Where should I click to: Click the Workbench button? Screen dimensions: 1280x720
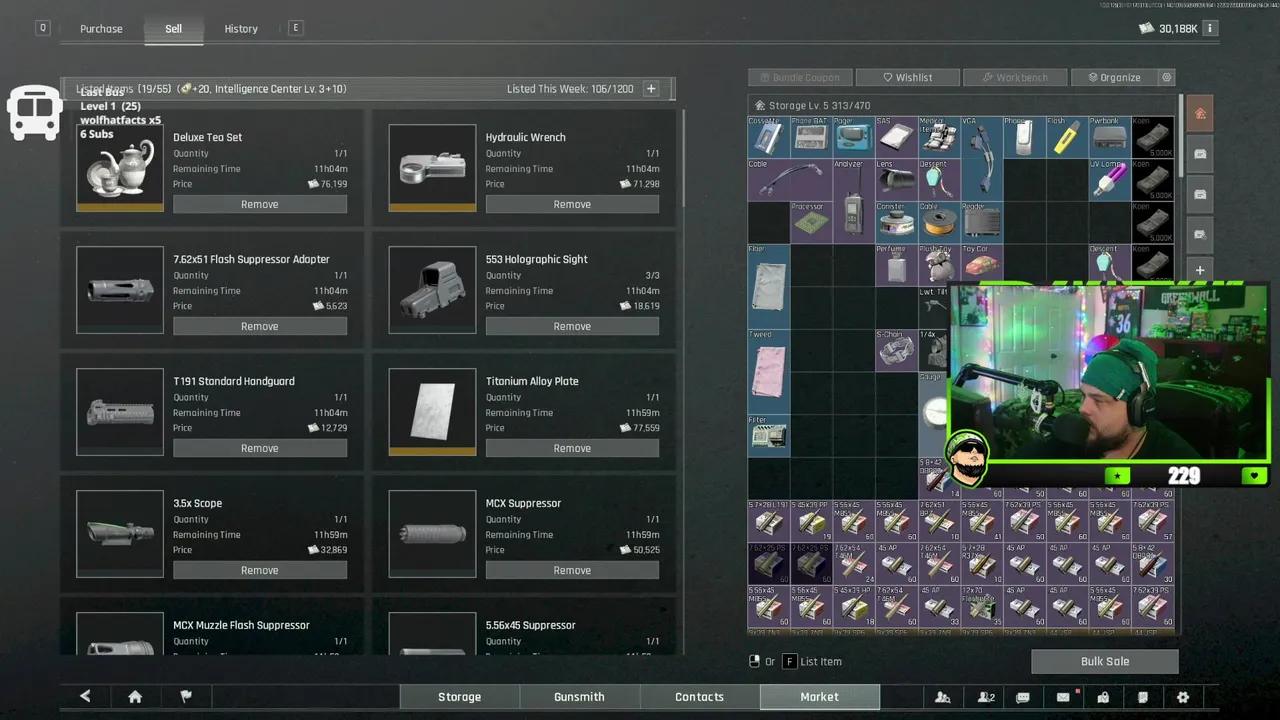click(x=1014, y=77)
